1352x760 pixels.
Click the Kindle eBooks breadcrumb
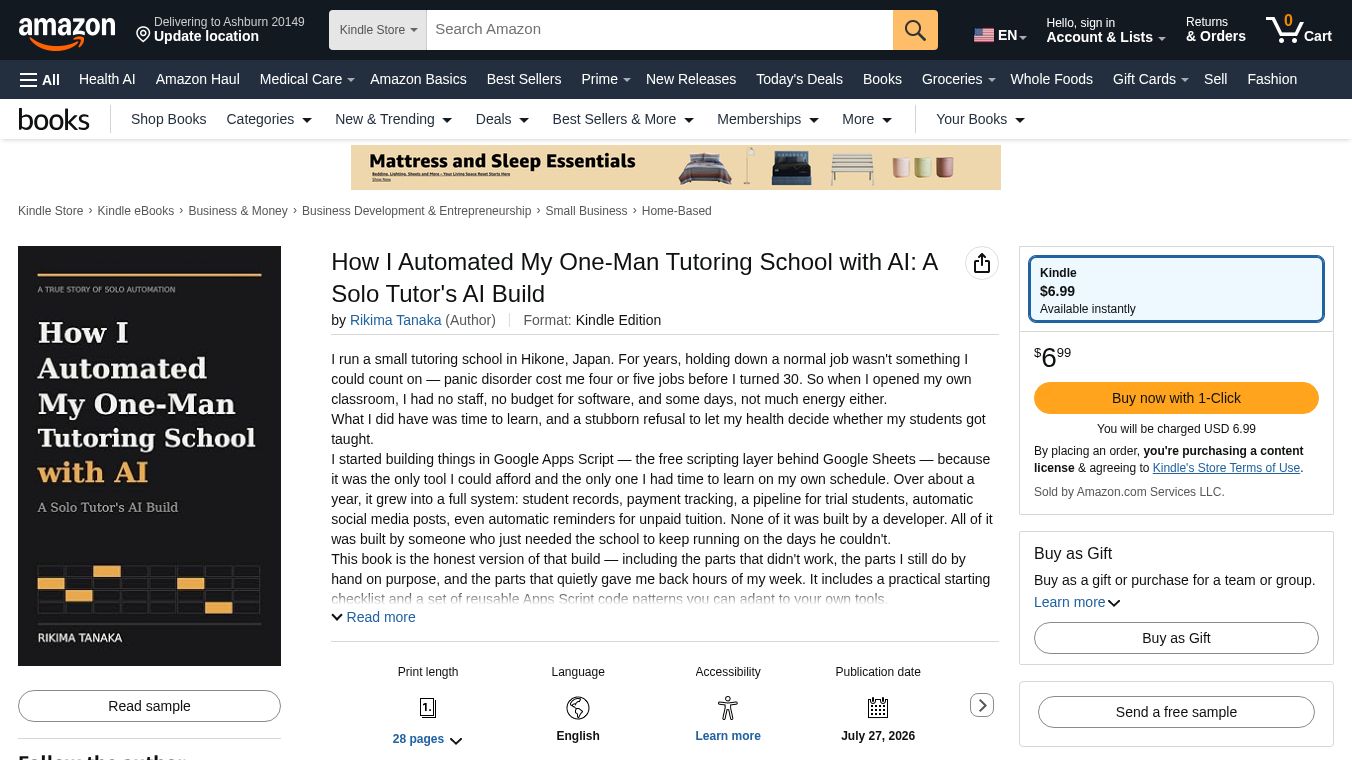click(x=135, y=211)
